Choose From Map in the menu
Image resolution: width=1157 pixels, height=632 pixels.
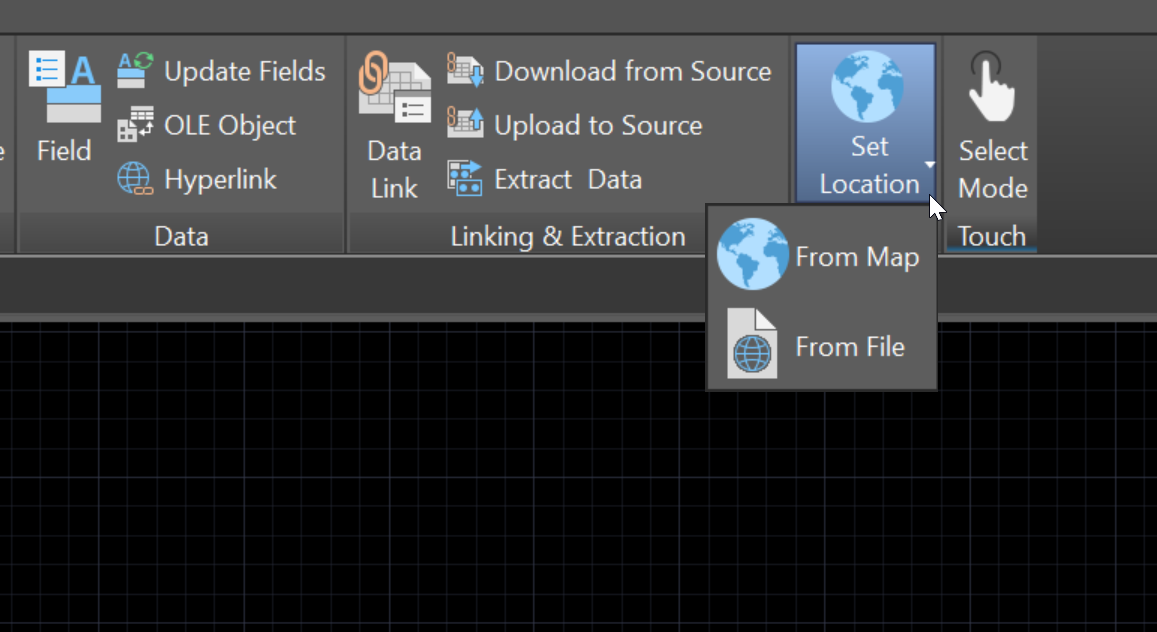[857, 256]
